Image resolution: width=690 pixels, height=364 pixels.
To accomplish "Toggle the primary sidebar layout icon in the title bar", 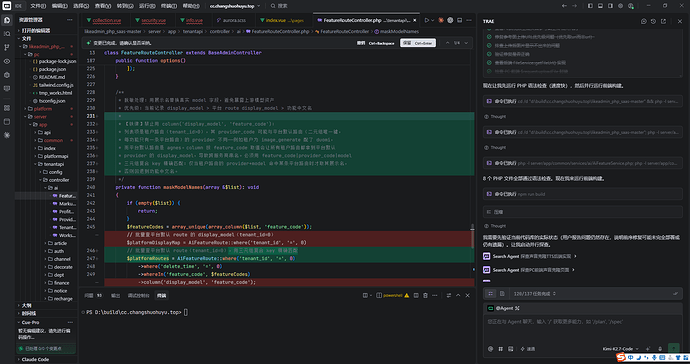I will click(590, 6).
